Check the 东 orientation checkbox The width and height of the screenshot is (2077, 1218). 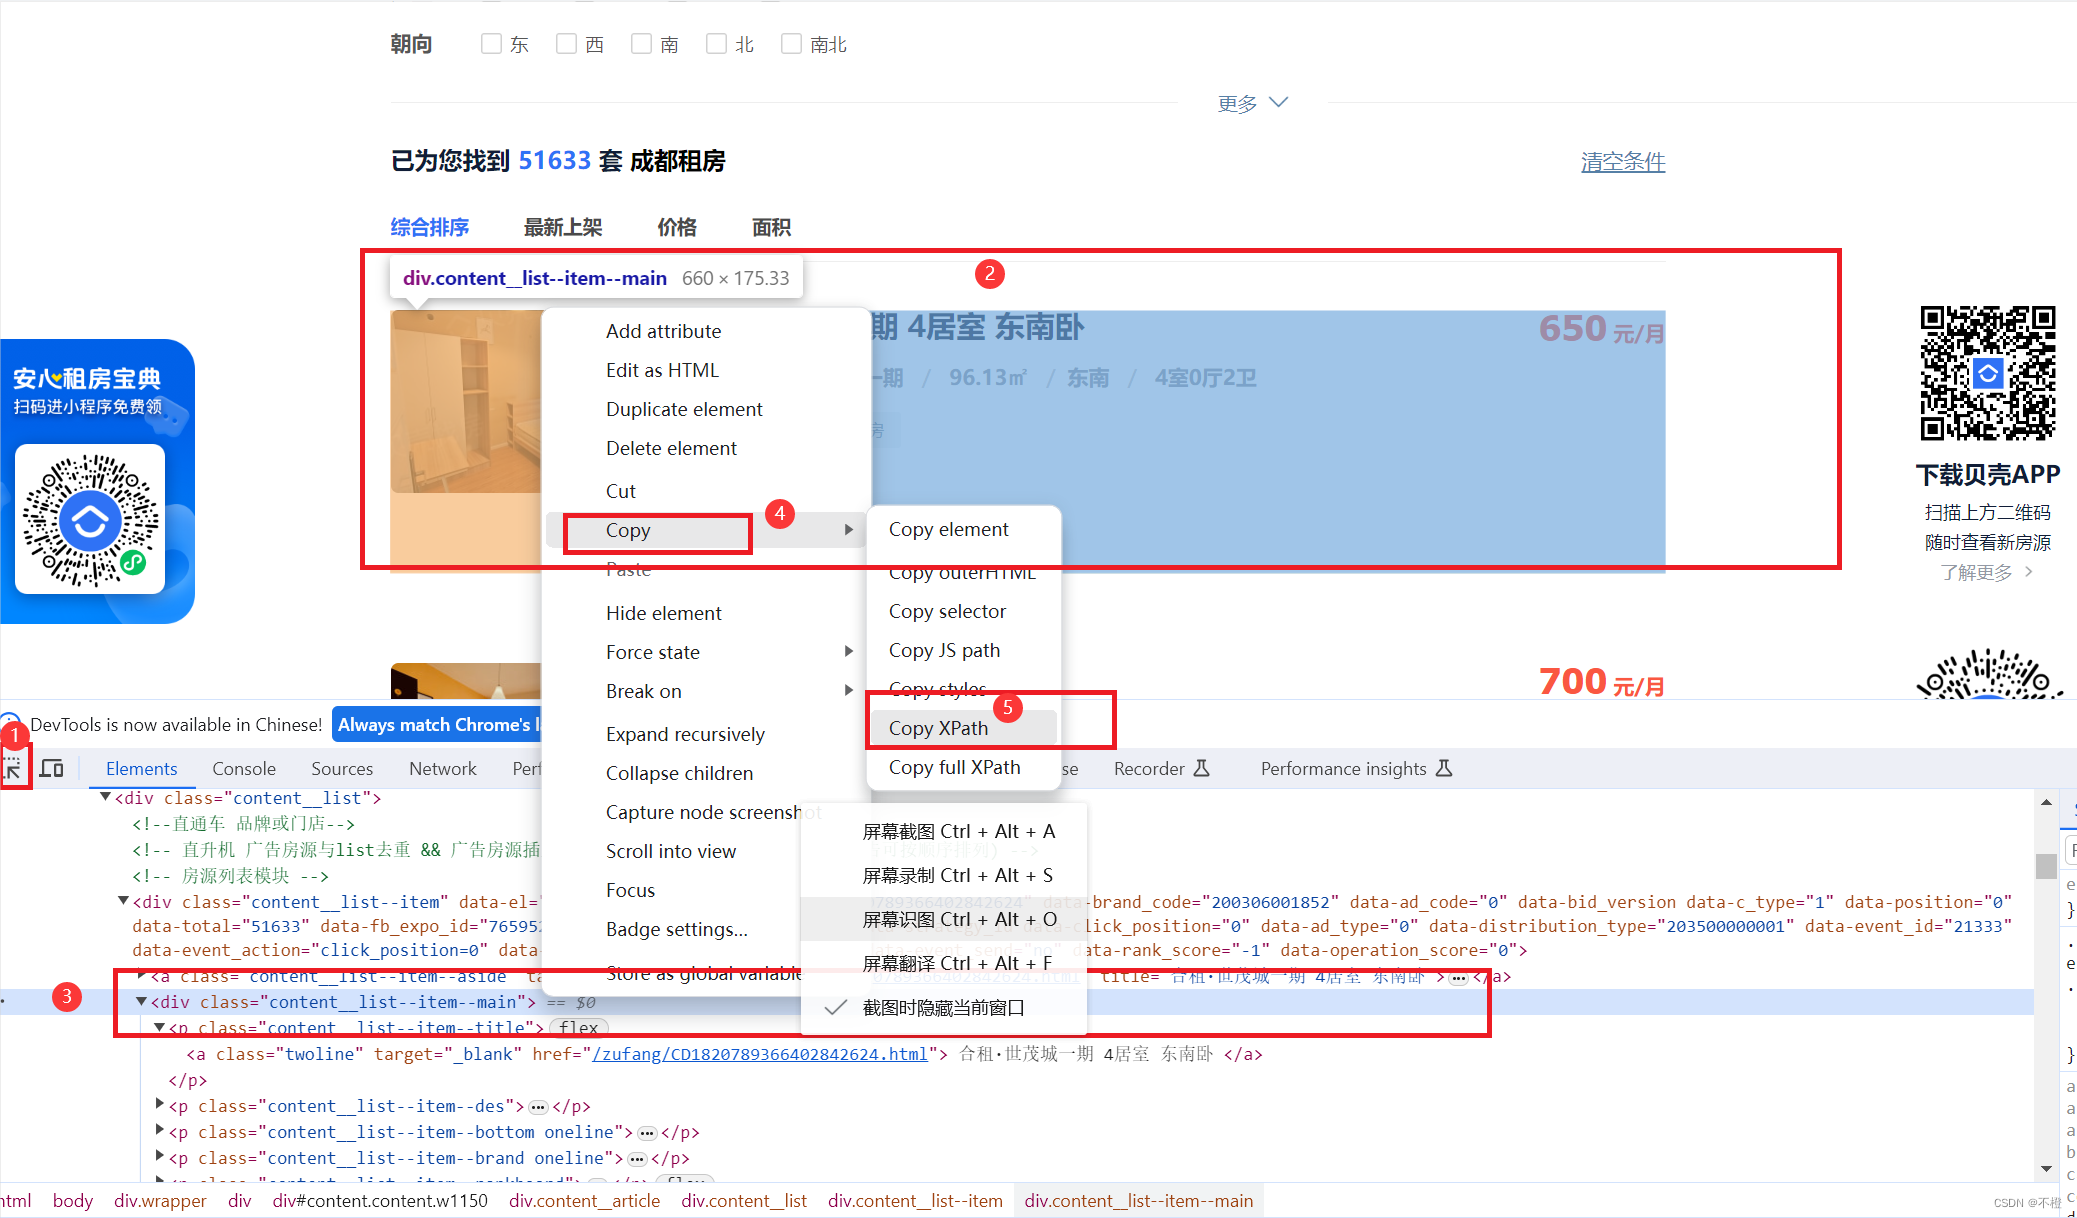pos(491,43)
